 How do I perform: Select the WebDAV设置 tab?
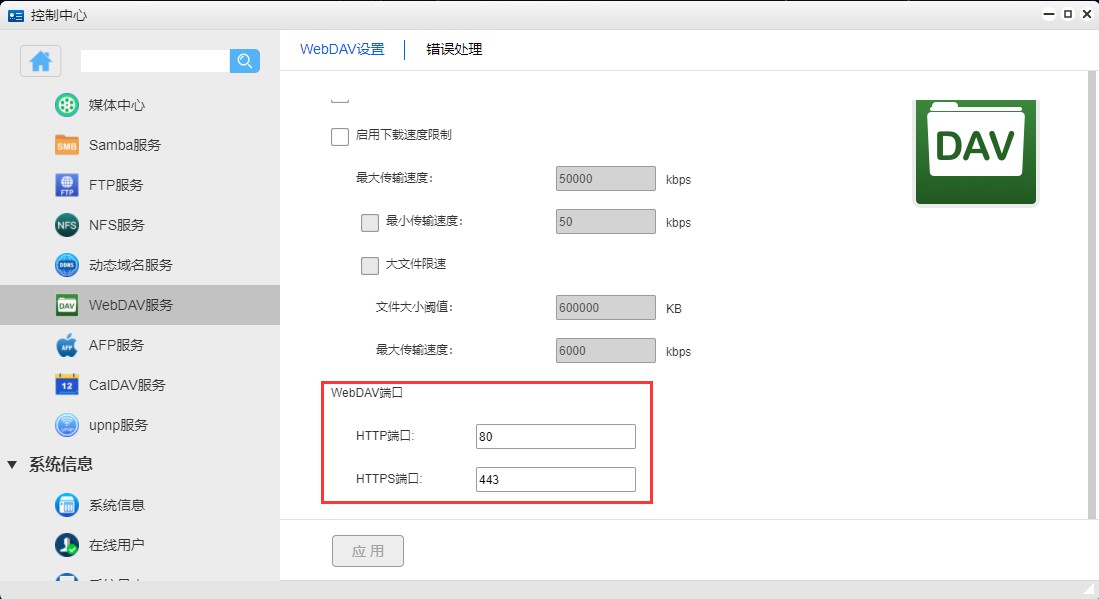pyautogui.click(x=342, y=49)
